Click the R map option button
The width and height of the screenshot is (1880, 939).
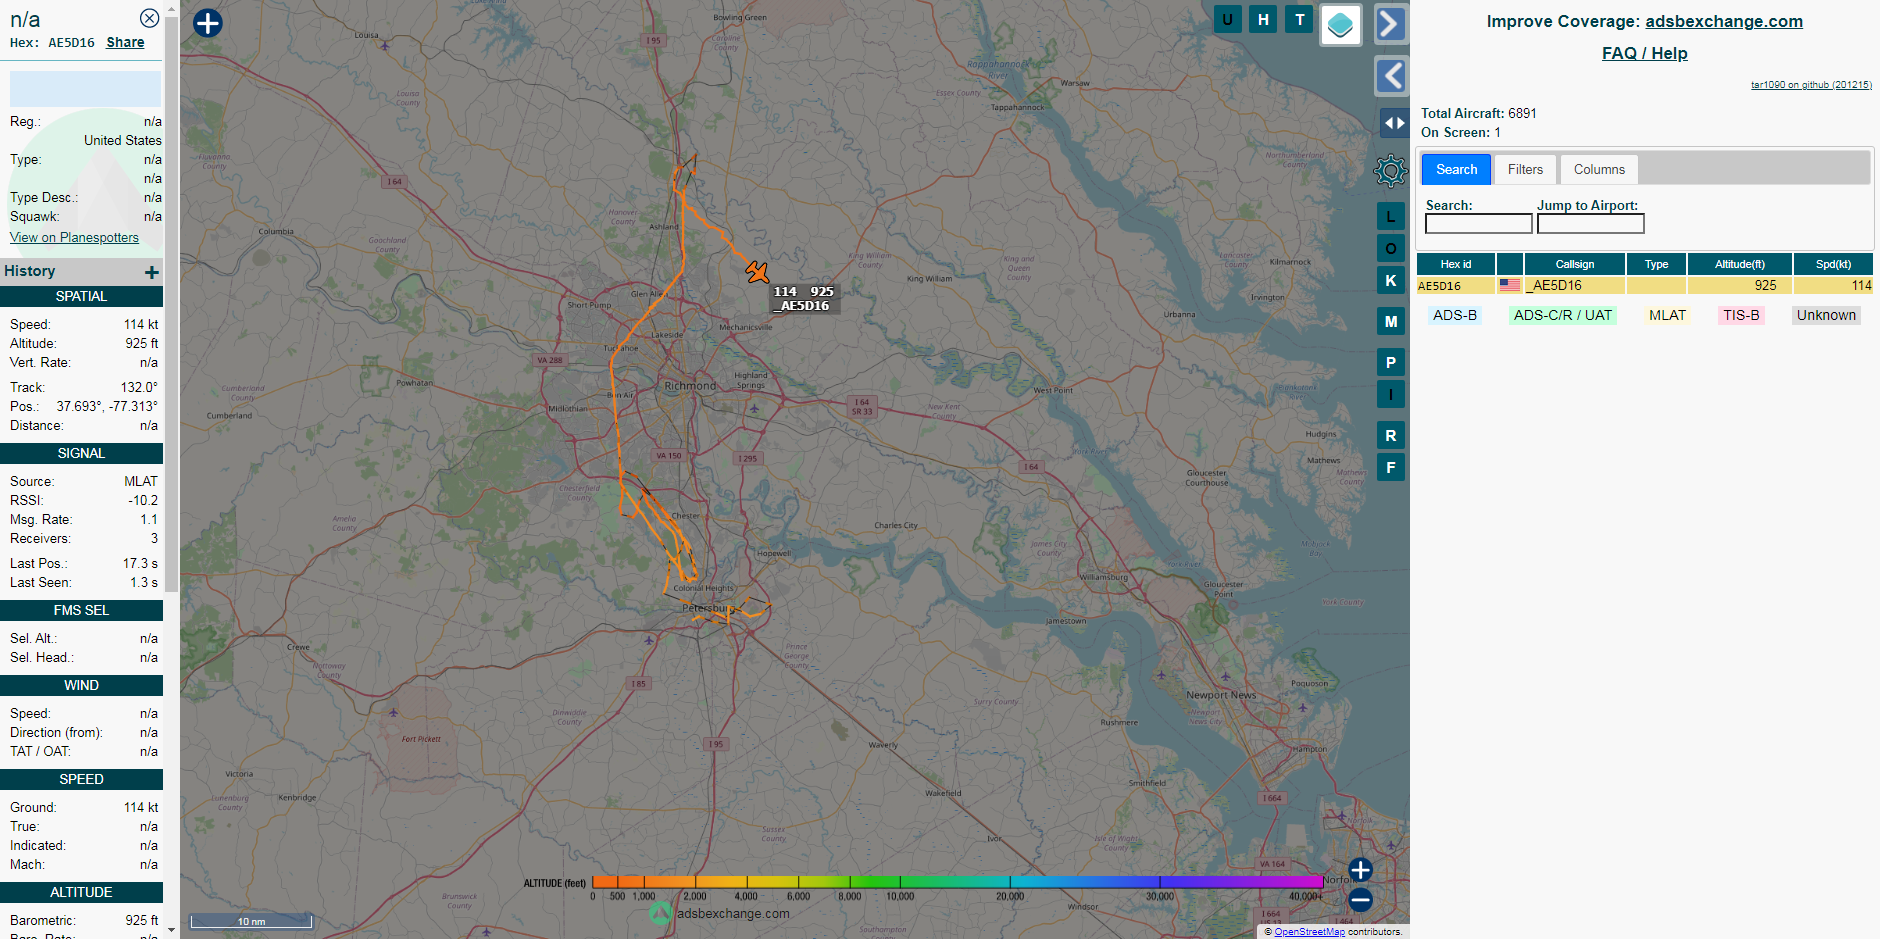click(1391, 435)
